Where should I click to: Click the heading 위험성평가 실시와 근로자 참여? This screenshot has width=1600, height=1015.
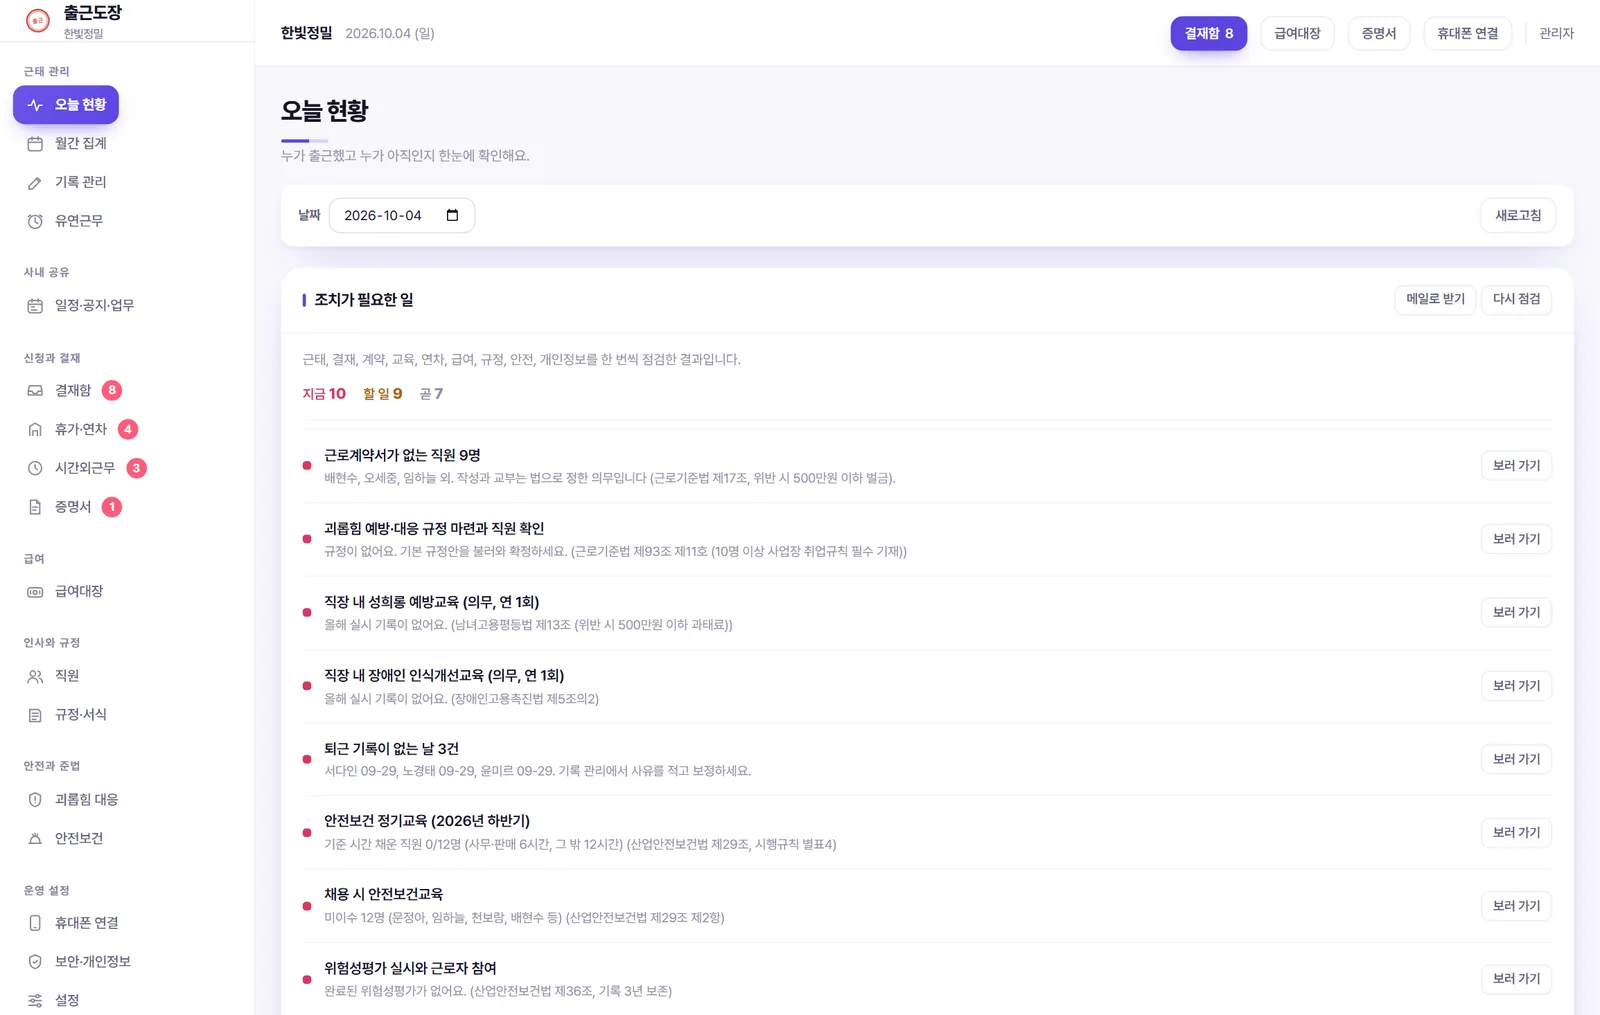click(410, 968)
